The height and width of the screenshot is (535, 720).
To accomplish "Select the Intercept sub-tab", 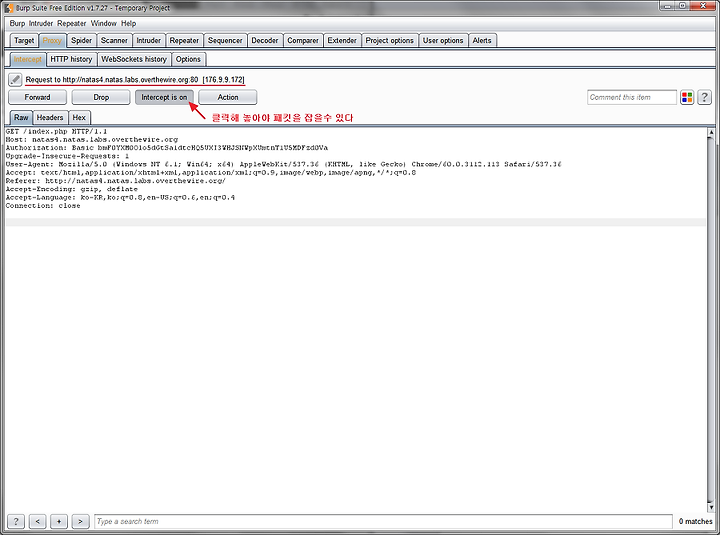I will 28,59.
